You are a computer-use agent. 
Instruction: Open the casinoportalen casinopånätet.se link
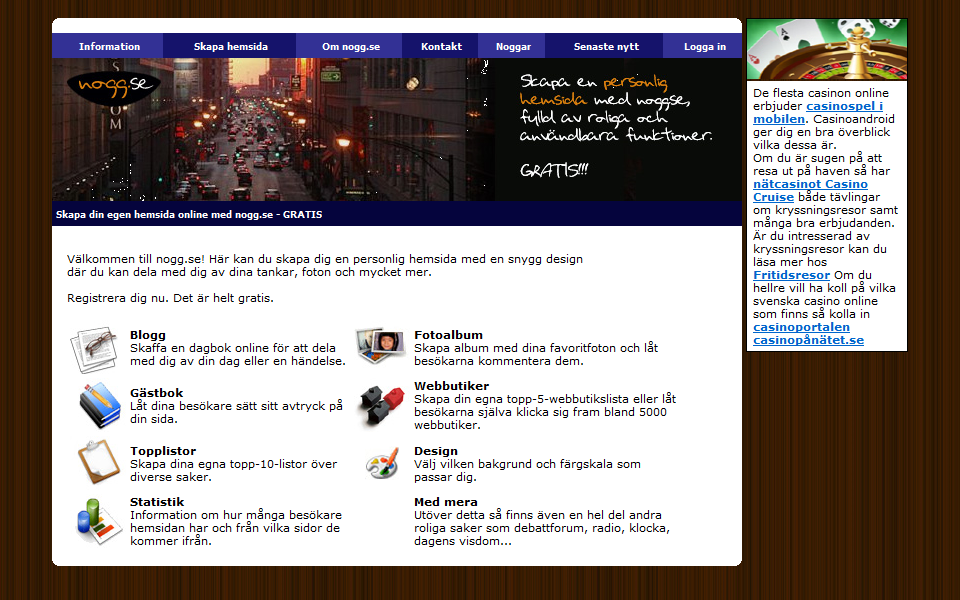808,333
